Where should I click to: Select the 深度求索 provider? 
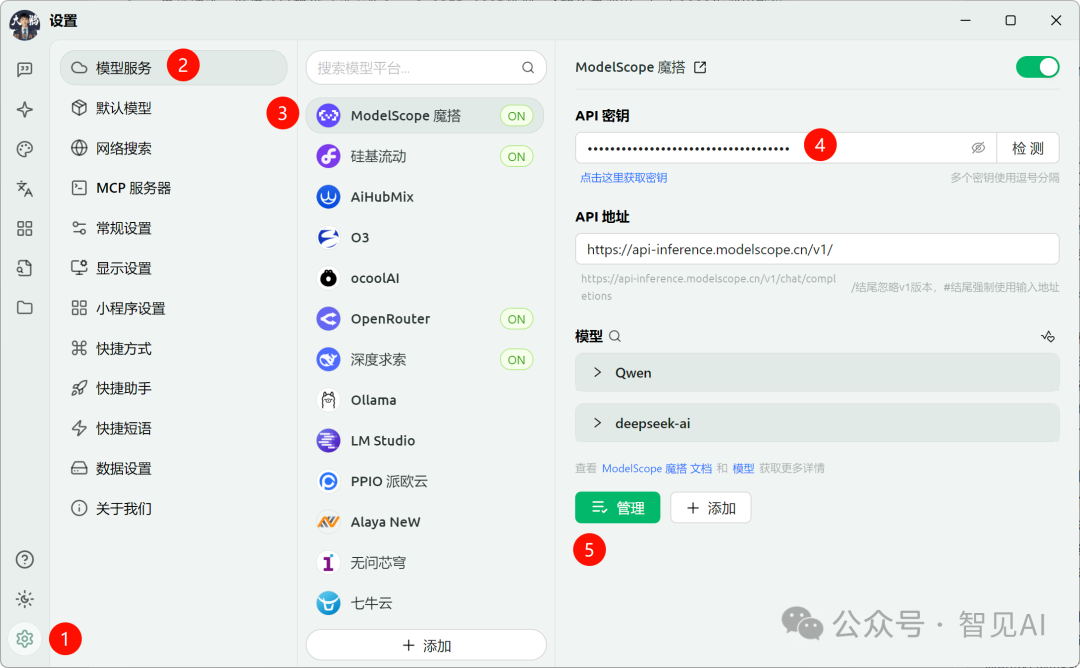424,359
